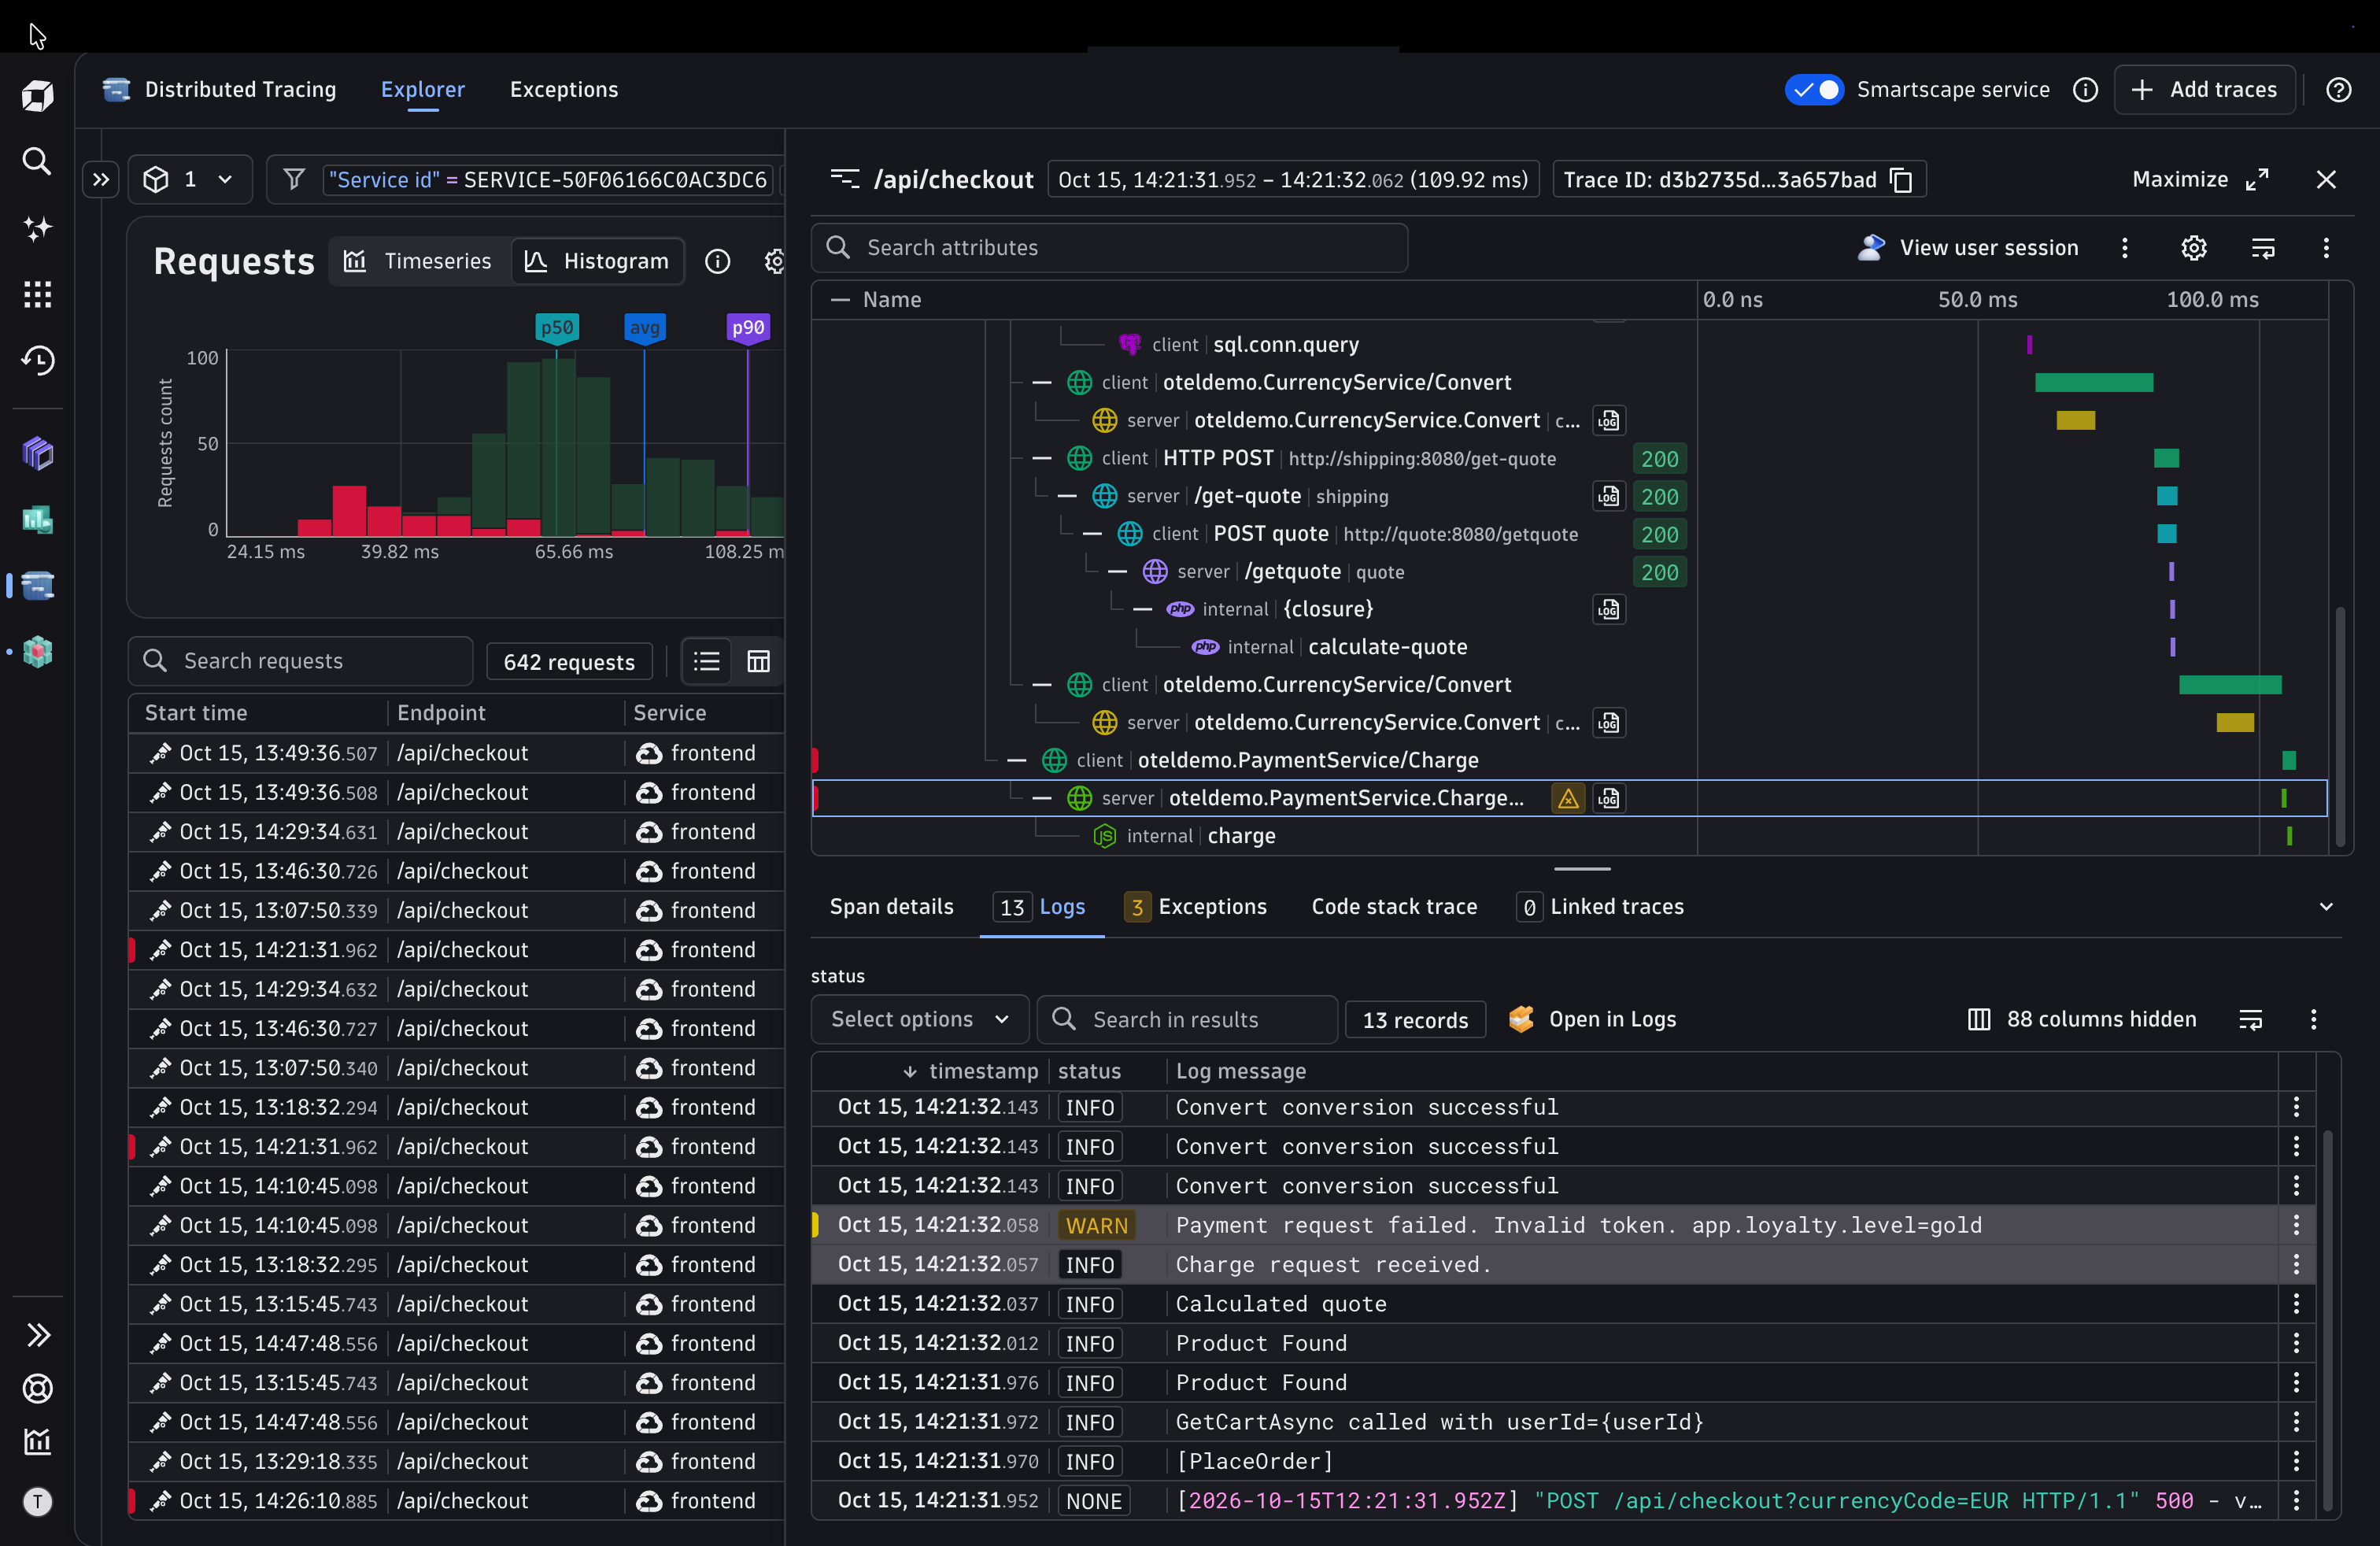The width and height of the screenshot is (2380, 1546).
Task: Click warning icon on PaymentService.Charge span
Action: 1567,798
